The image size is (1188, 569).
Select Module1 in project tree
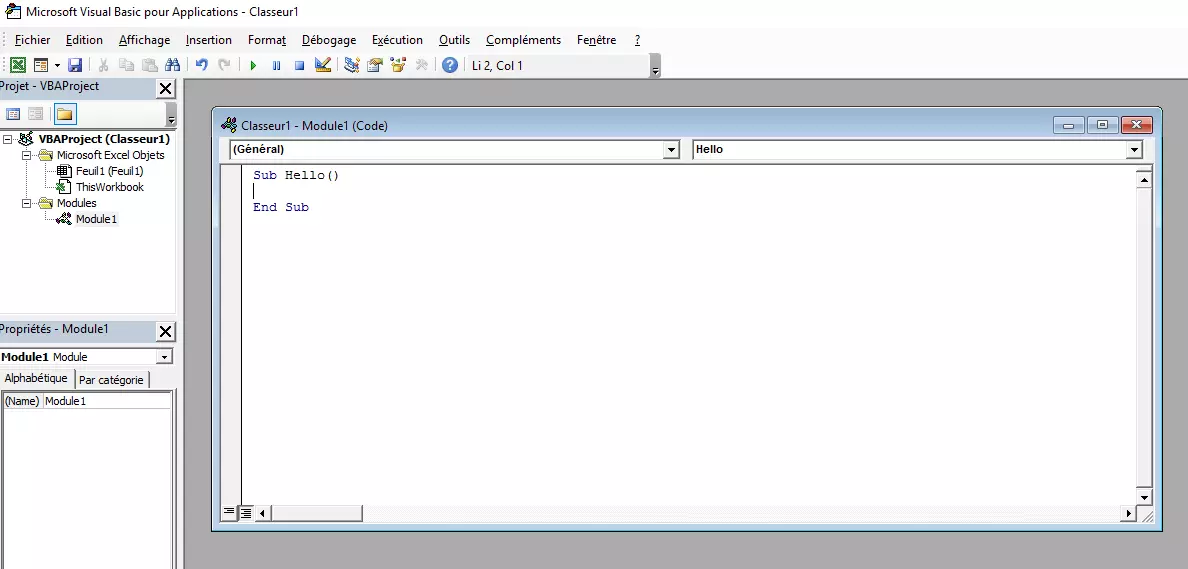click(97, 219)
